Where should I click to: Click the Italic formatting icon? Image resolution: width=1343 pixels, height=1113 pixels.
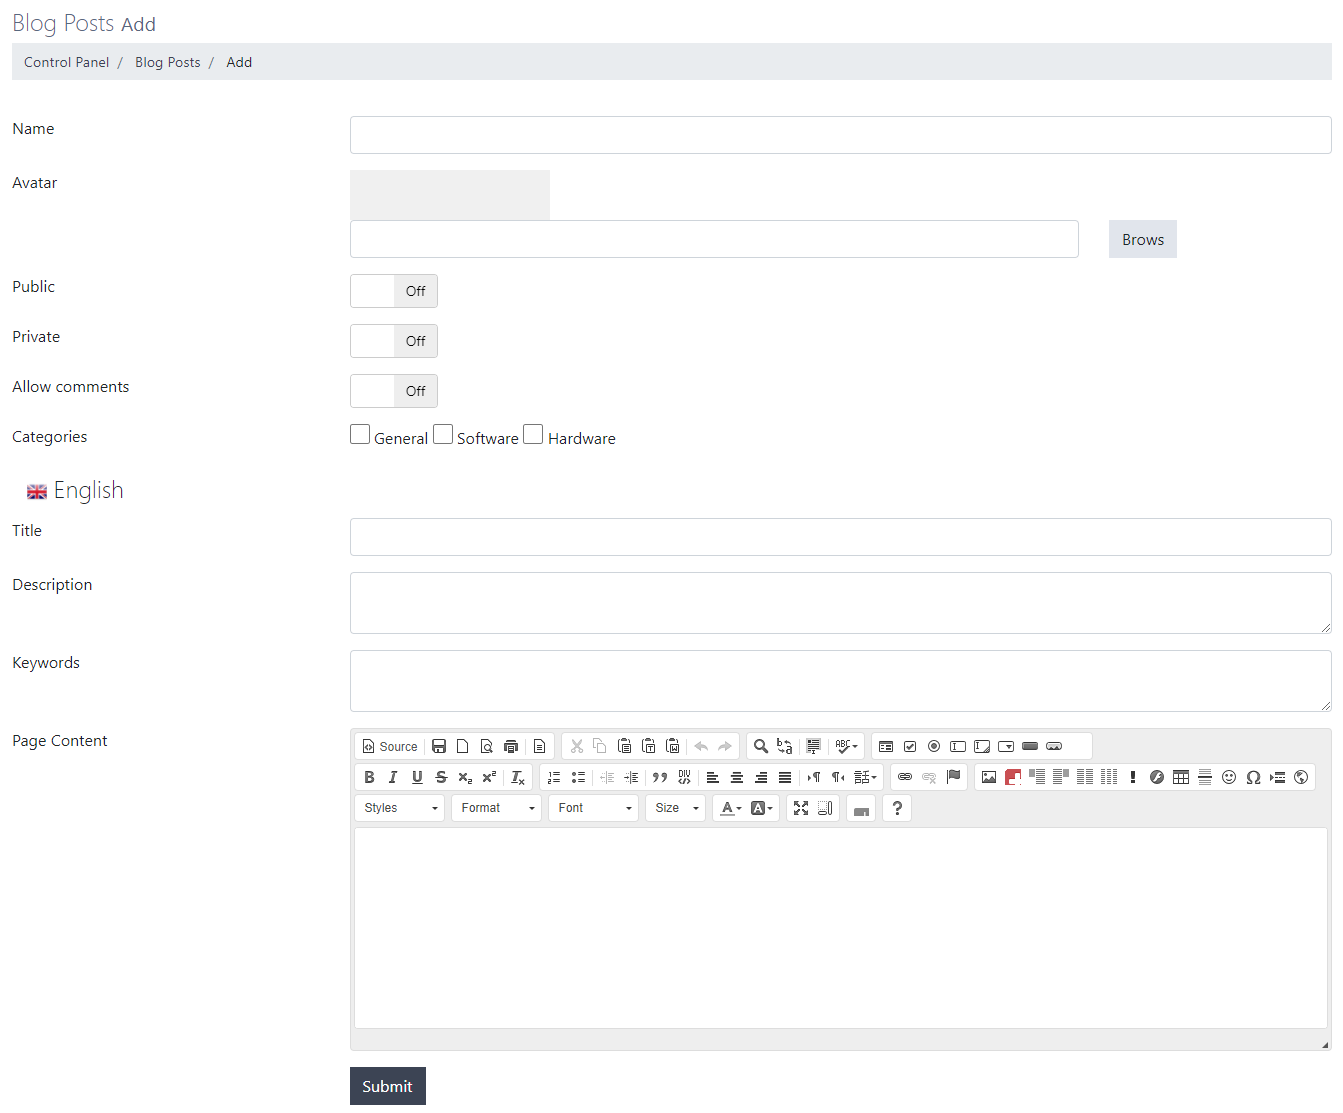point(393,777)
